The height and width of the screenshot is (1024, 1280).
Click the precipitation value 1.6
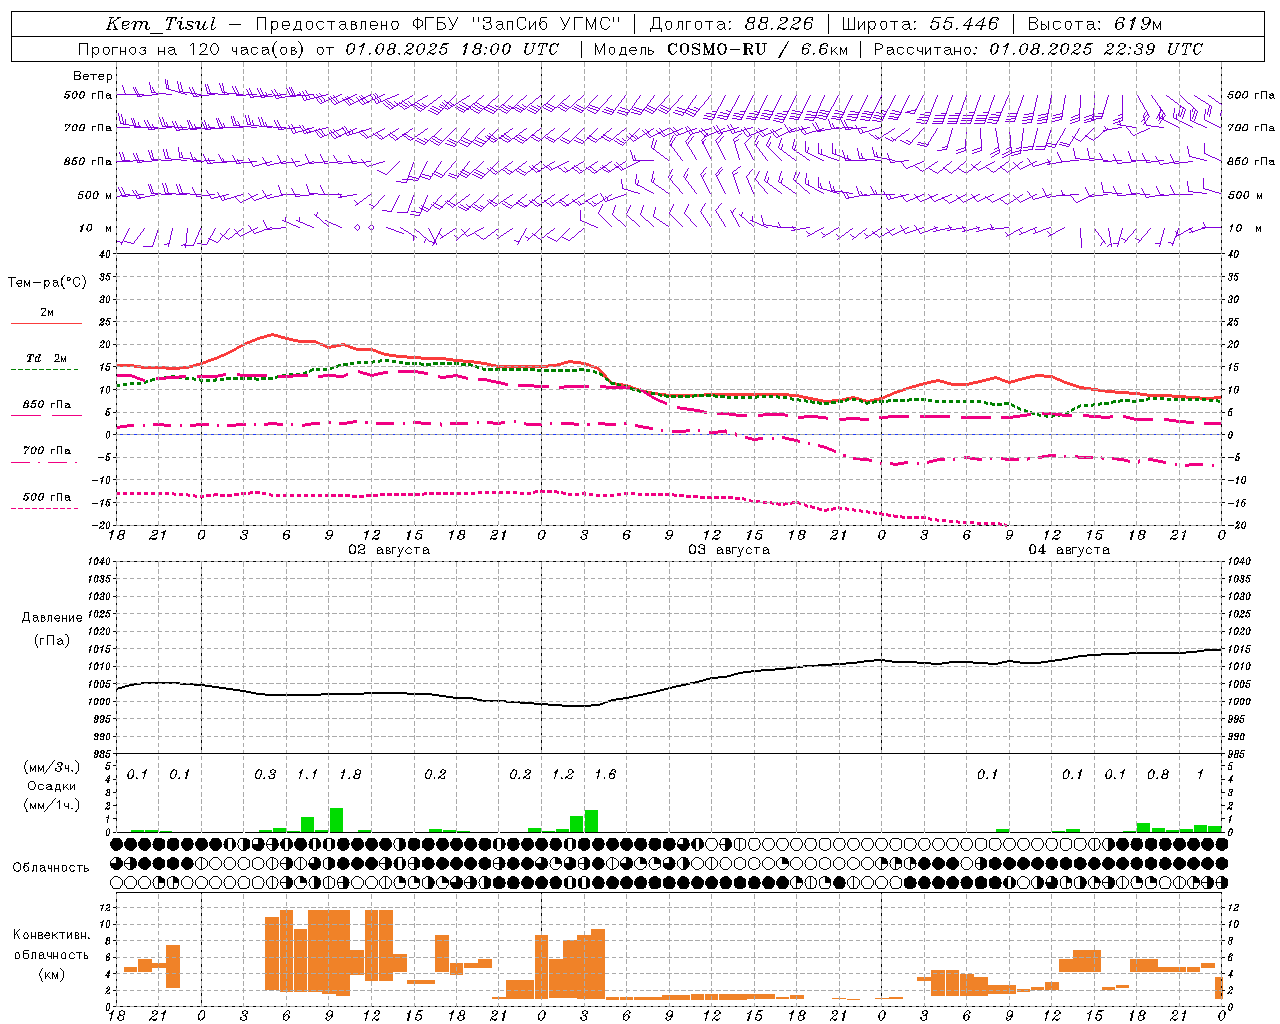click(x=605, y=775)
